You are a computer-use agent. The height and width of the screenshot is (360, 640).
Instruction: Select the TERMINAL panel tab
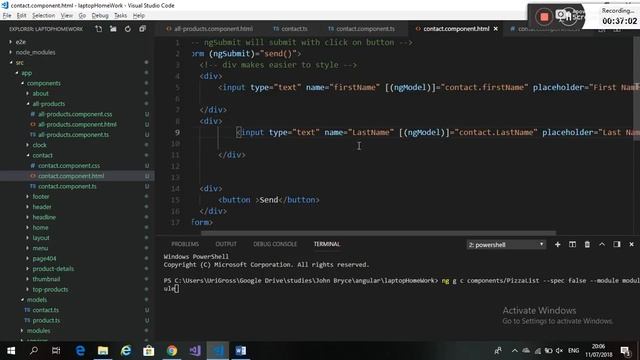327,244
